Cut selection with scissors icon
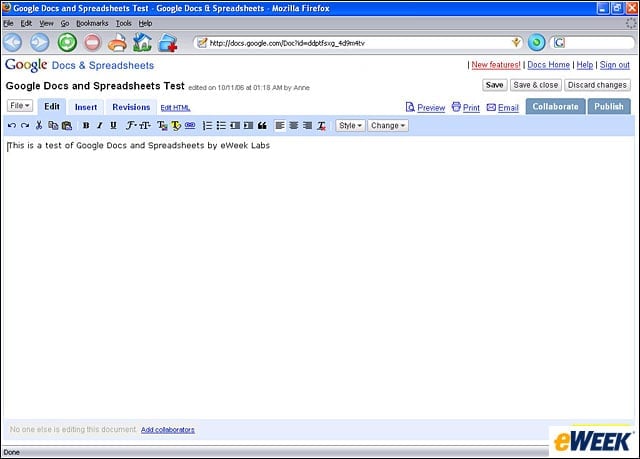 [x=39, y=126]
